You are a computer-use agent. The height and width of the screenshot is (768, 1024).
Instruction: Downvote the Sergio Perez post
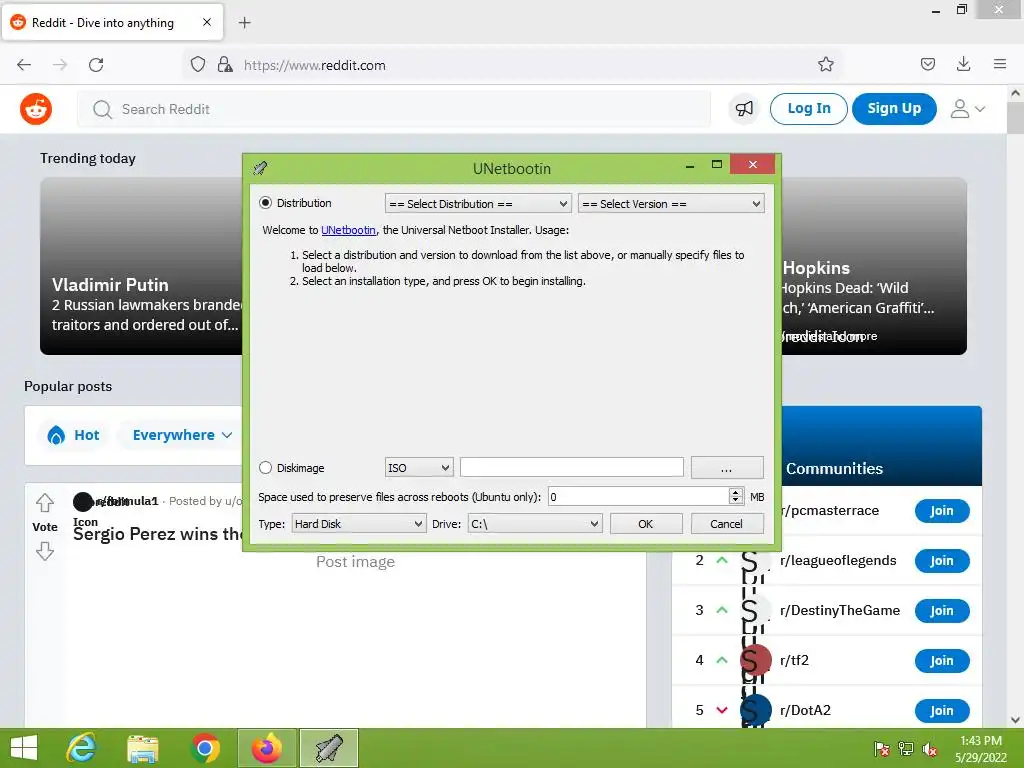(45, 552)
